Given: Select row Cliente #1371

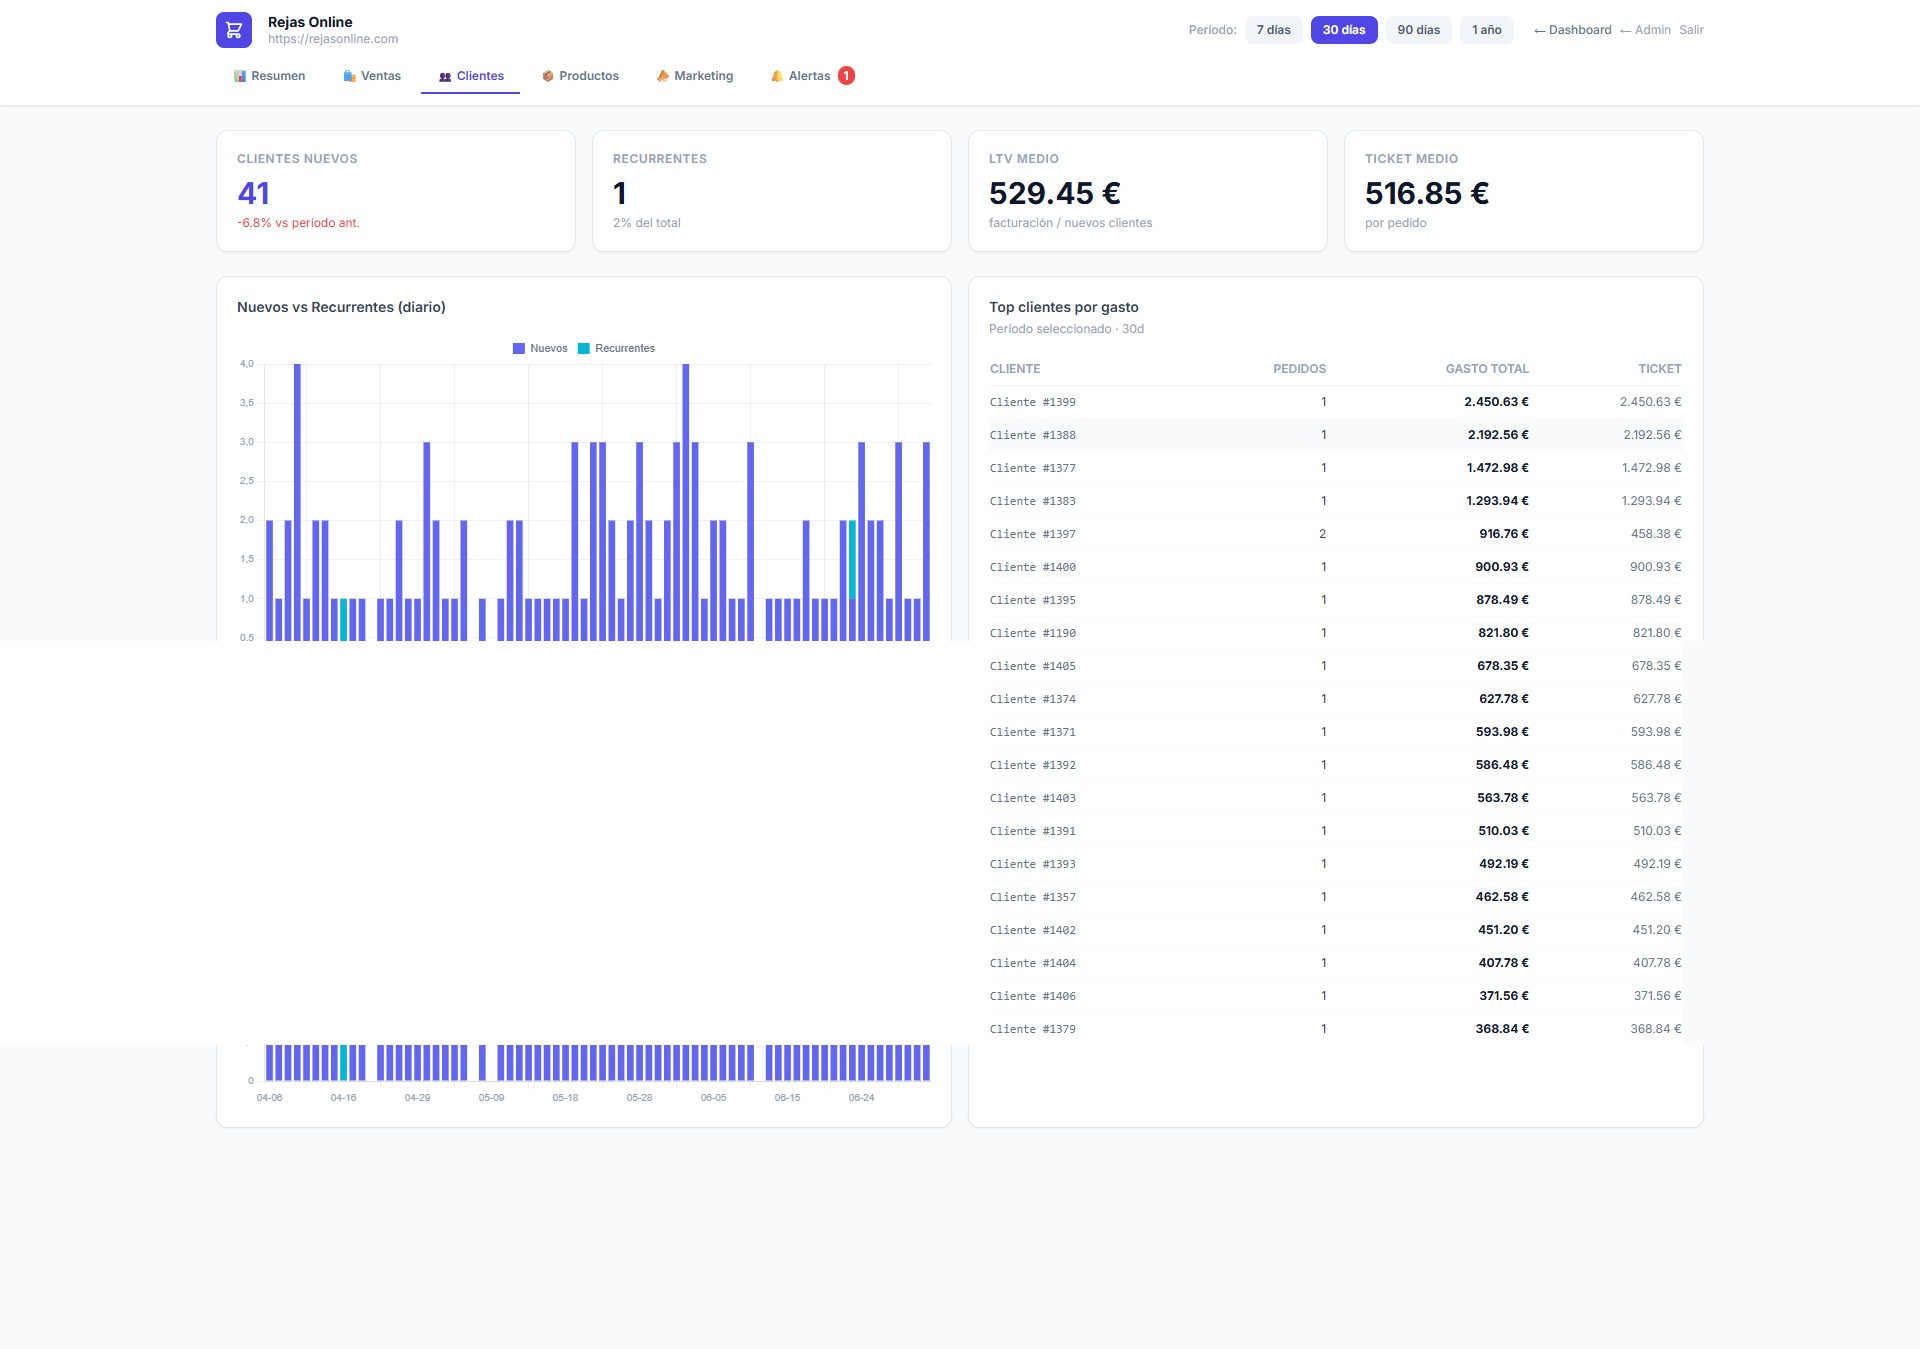Looking at the screenshot, I should [1335, 732].
